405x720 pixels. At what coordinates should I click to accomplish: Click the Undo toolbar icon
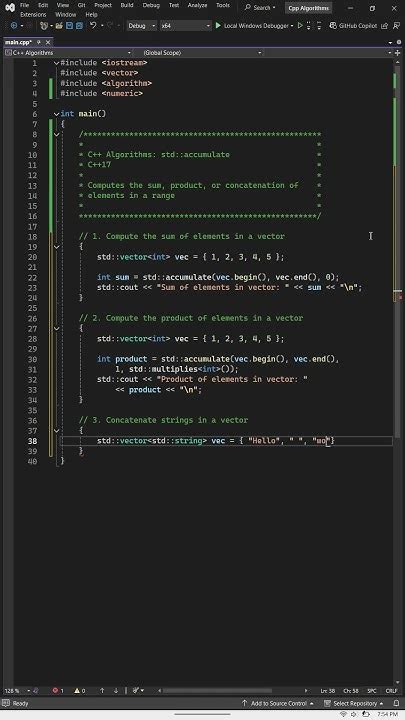tap(93, 26)
